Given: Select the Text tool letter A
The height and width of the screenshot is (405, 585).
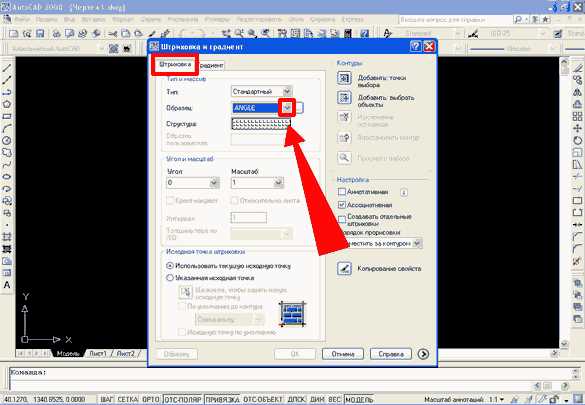Looking at the screenshot, I should pos(7,285).
